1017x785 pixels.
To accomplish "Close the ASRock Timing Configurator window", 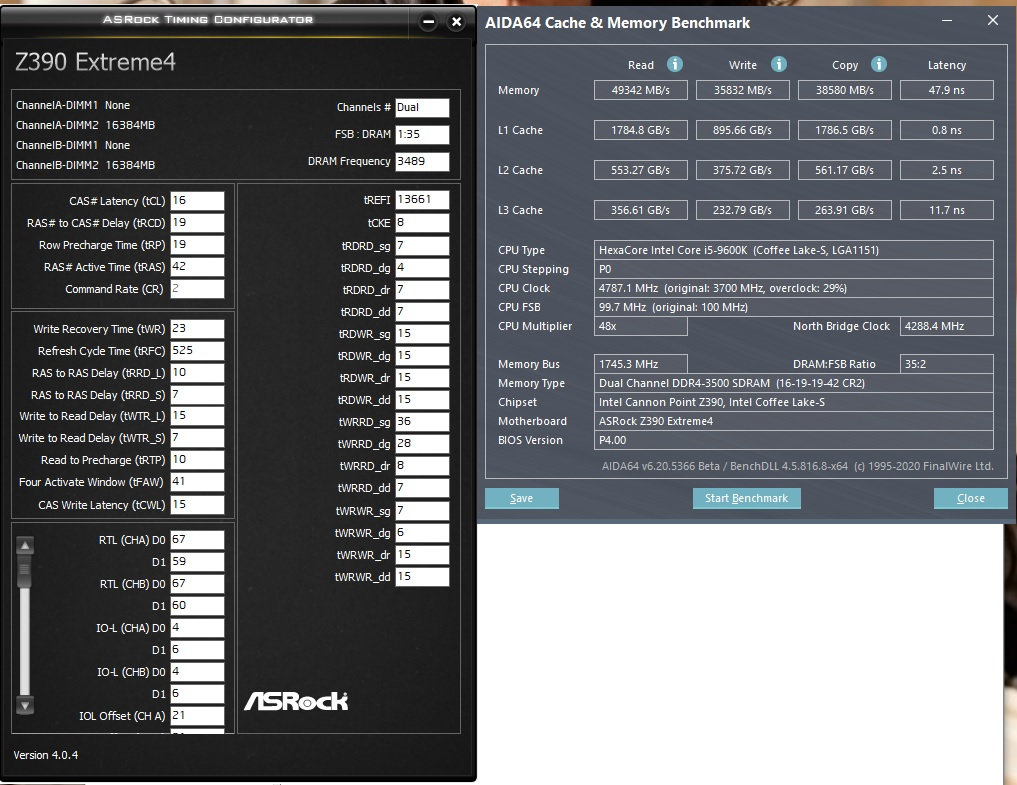I will point(457,22).
